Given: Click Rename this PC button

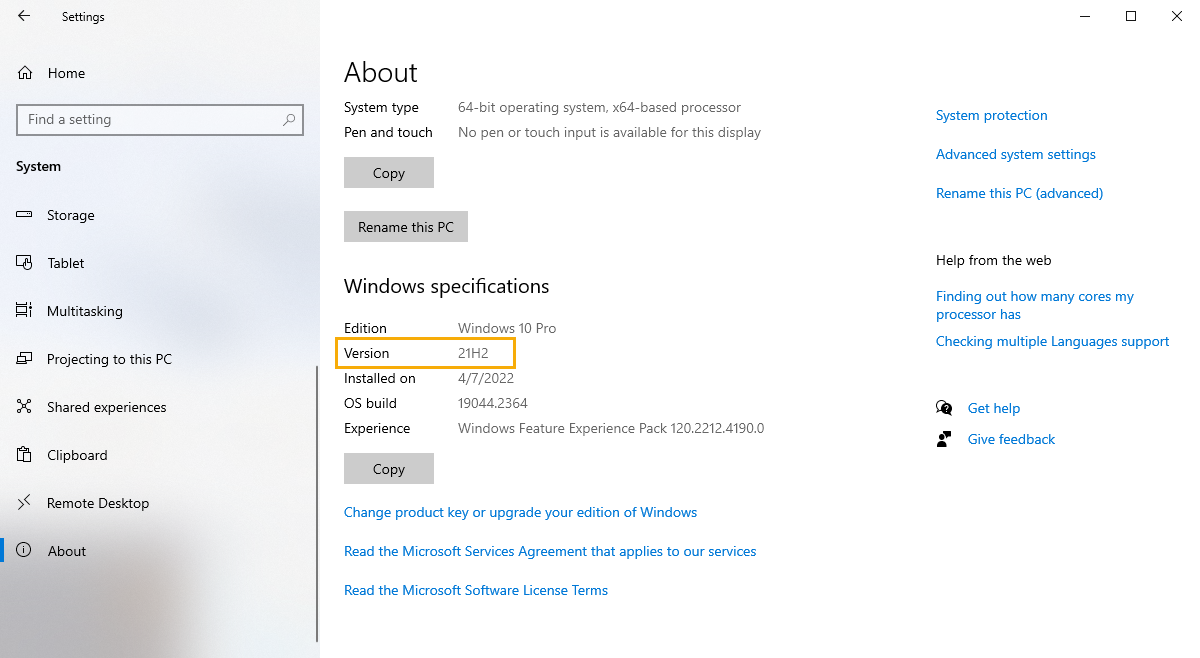Looking at the screenshot, I should click(406, 226).
